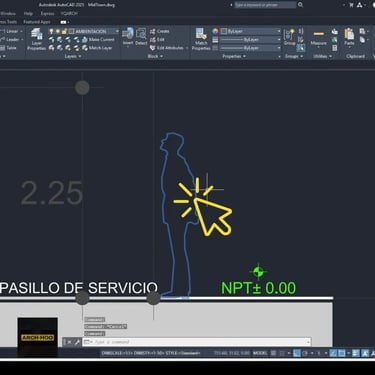Click the Group tool icon
The height and width of the screenshot is (375, 375).
point(289,37)
